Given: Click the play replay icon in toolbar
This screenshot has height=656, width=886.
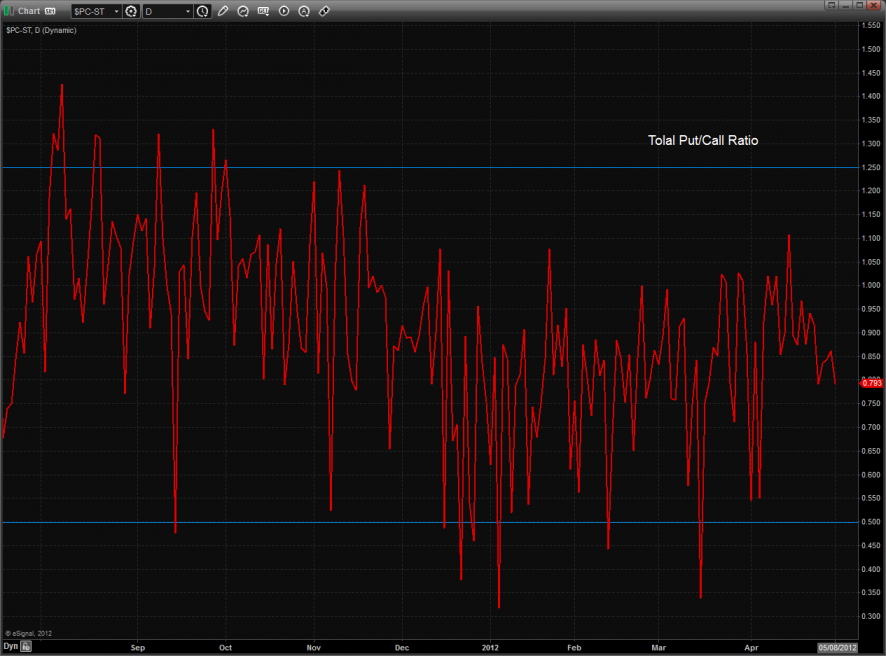Looking at the screenshot, I should click(x=284, y=11).
